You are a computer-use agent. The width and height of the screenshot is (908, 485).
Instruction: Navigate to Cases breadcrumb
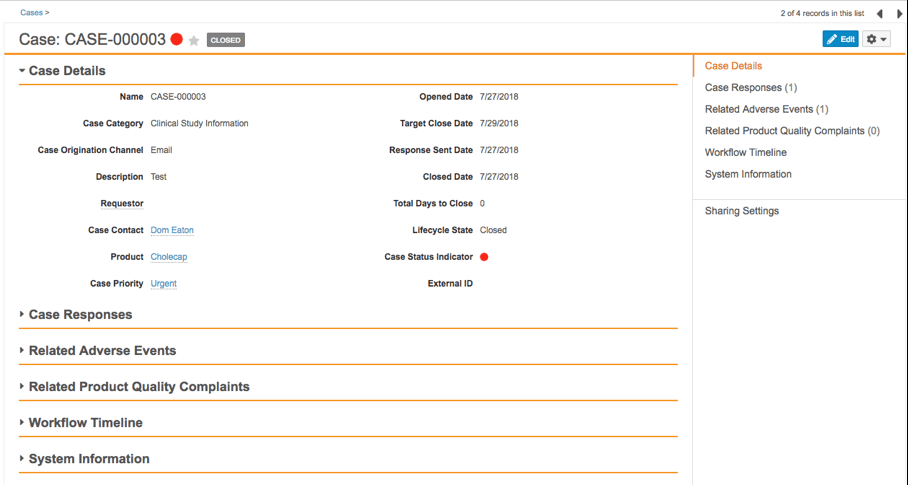[31, 13]
